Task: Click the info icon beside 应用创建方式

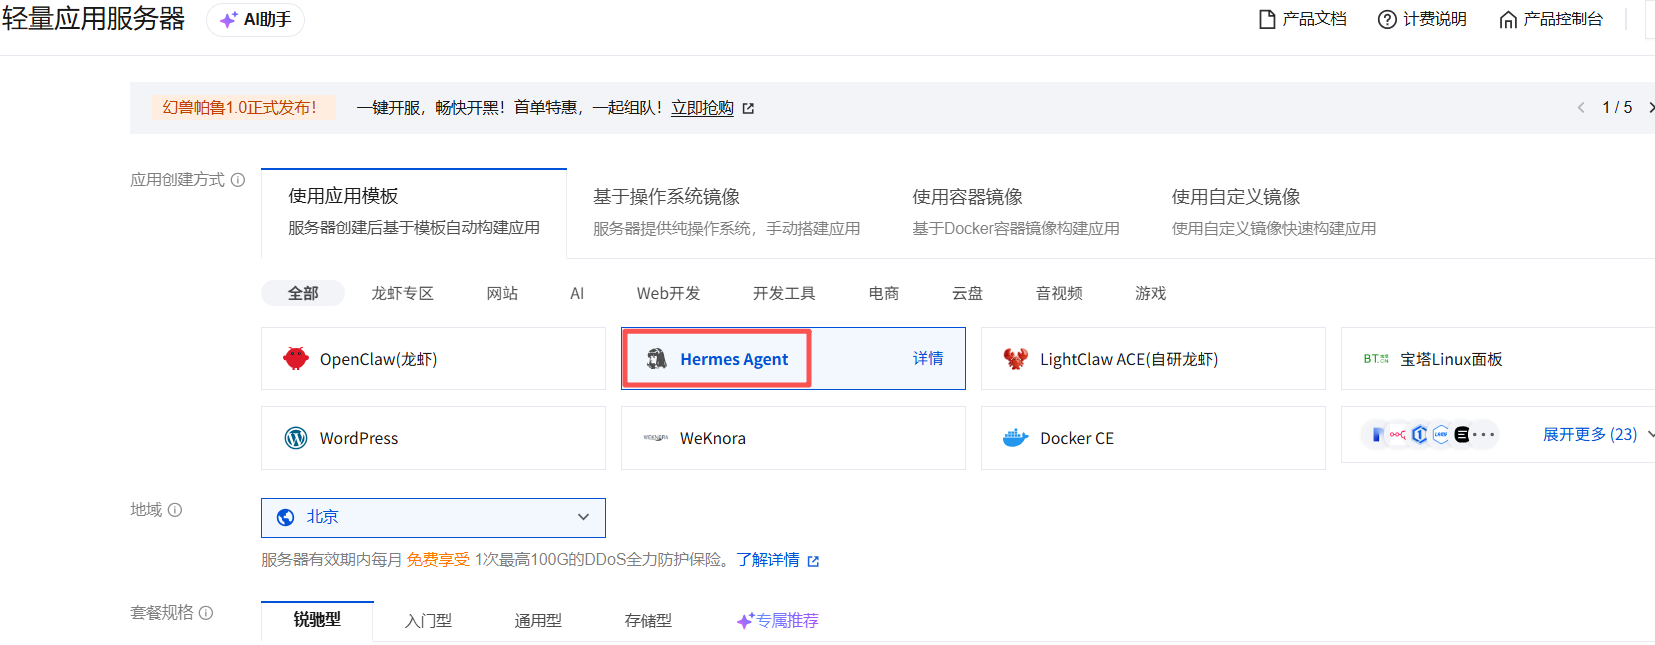Action: tap(238, 180)
